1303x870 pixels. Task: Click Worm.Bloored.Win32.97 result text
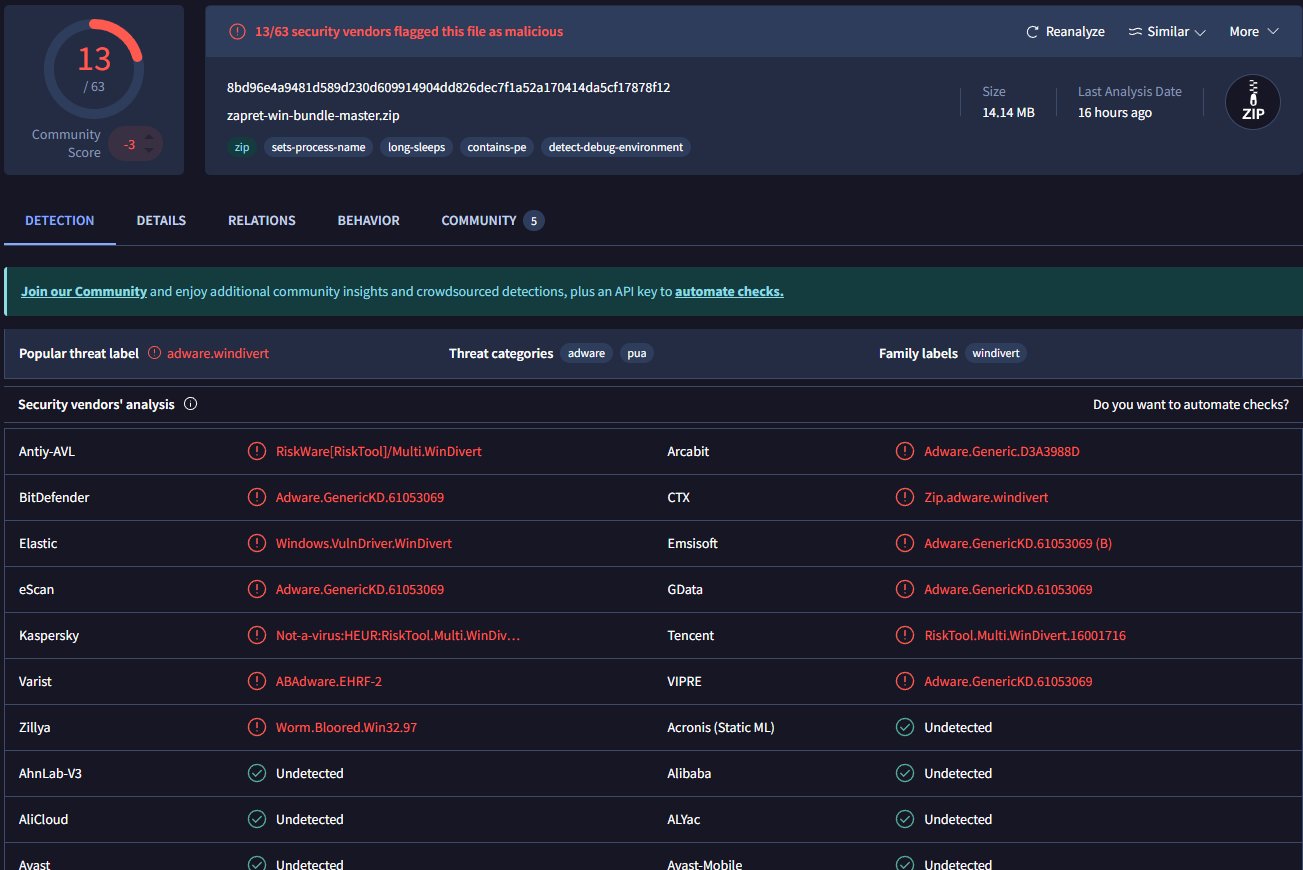[346, 728]
